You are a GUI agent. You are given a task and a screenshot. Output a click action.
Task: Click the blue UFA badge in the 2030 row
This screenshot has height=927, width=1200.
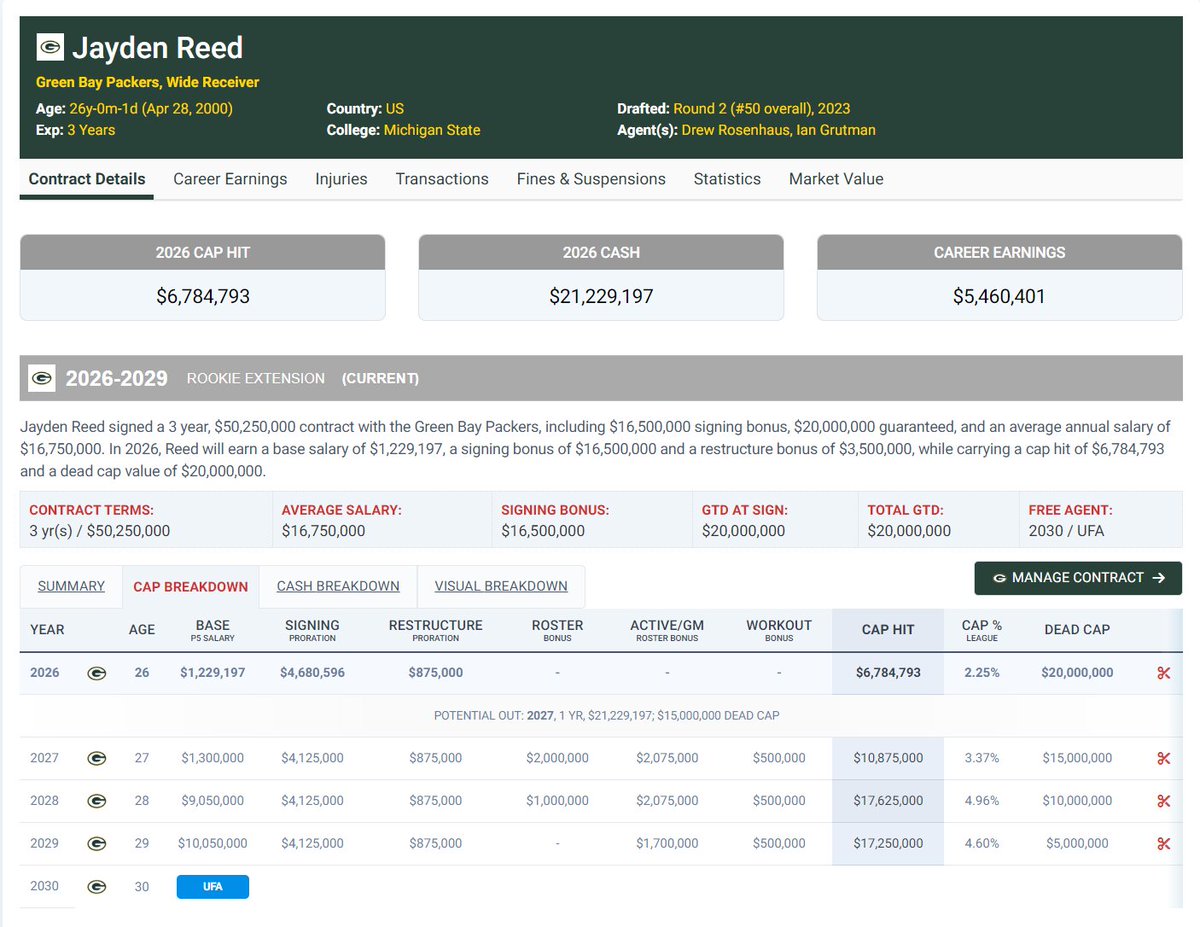click(x=213, y=886)
